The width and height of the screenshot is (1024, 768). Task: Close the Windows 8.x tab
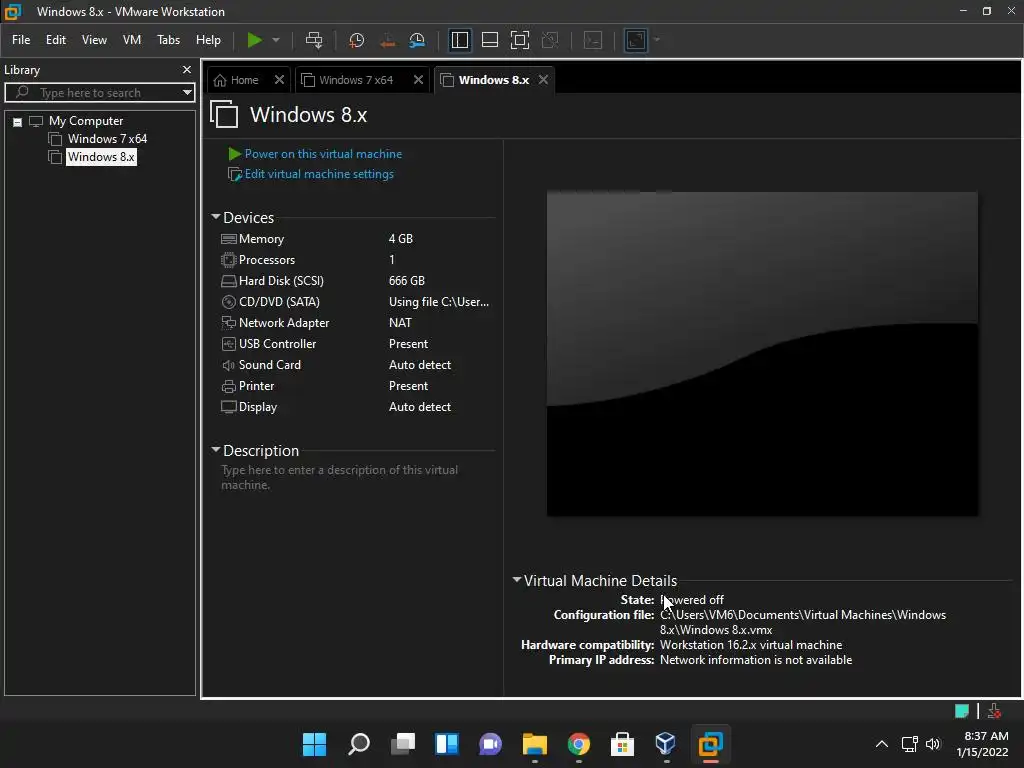(543, 80)
